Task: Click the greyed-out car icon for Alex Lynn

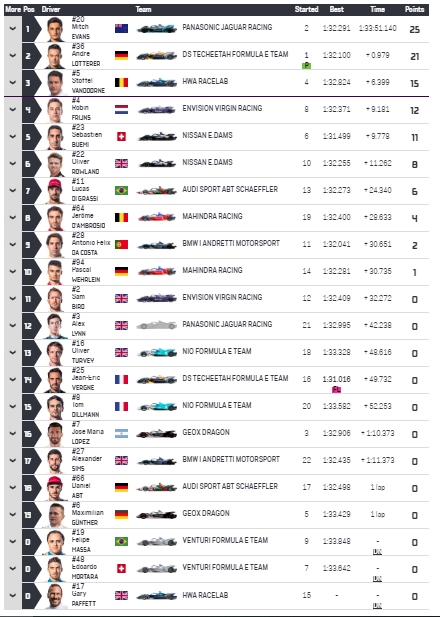Action: point(157,325)
